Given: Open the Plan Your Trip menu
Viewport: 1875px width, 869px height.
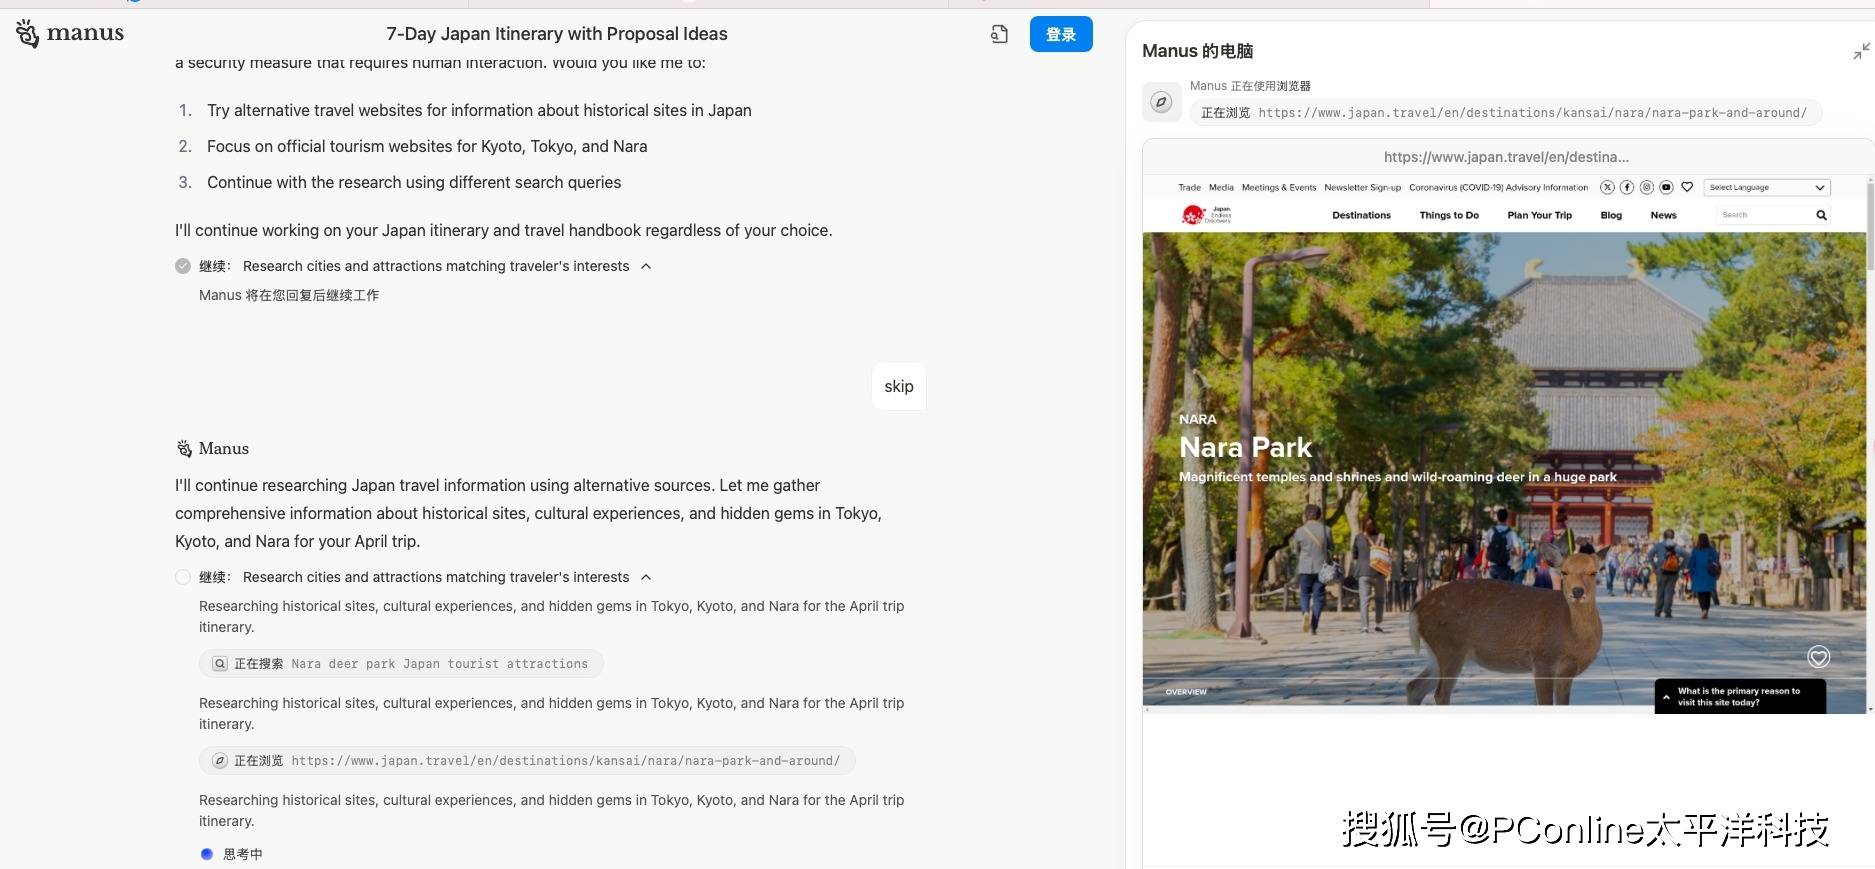Looking at the screenshot, I should tap(1540, 215).
